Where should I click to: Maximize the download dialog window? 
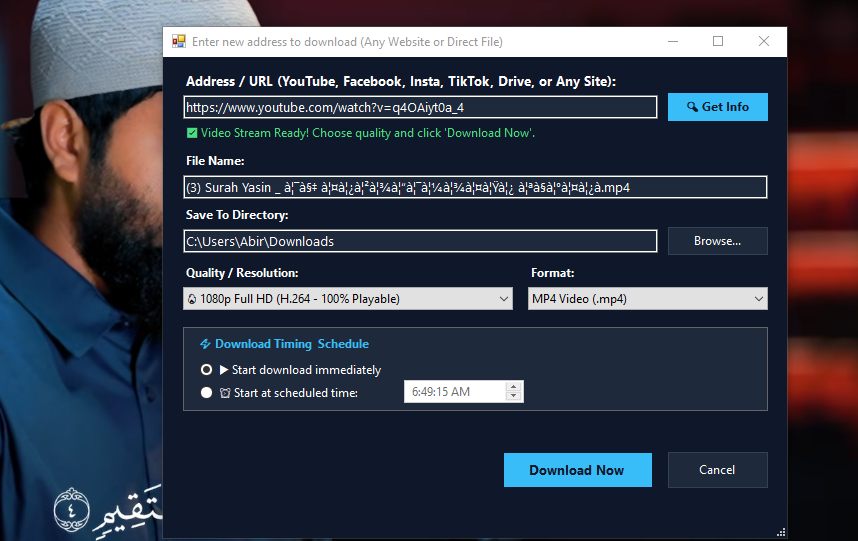pyautogui.click(x=718, y=42)
